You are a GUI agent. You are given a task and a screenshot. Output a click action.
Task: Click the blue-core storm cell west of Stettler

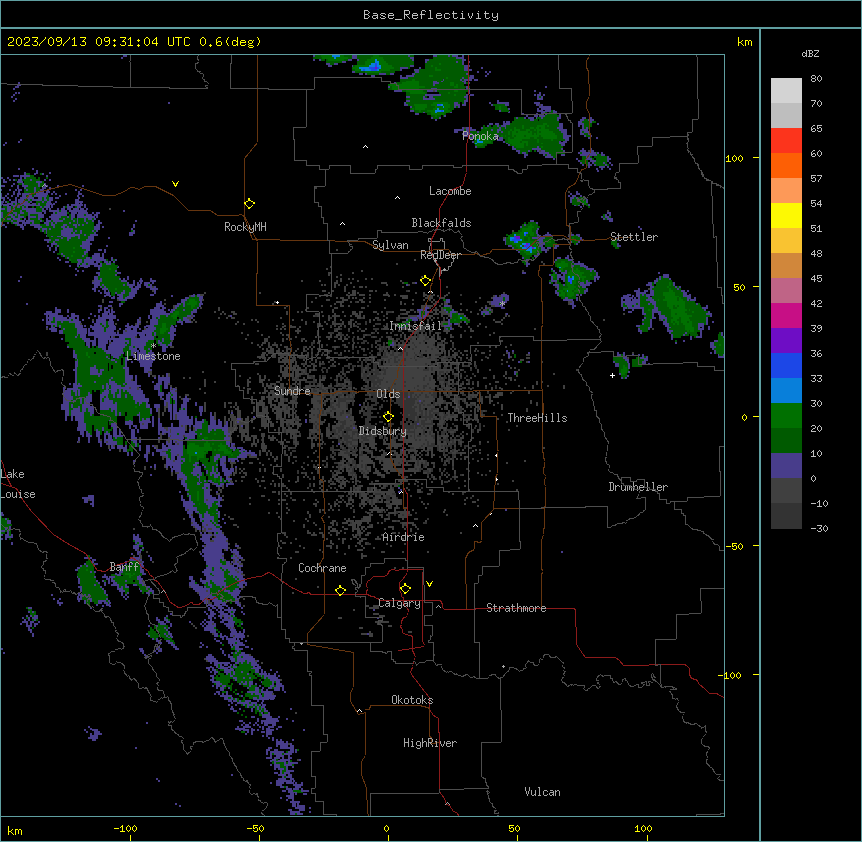(x=525, y=241)
